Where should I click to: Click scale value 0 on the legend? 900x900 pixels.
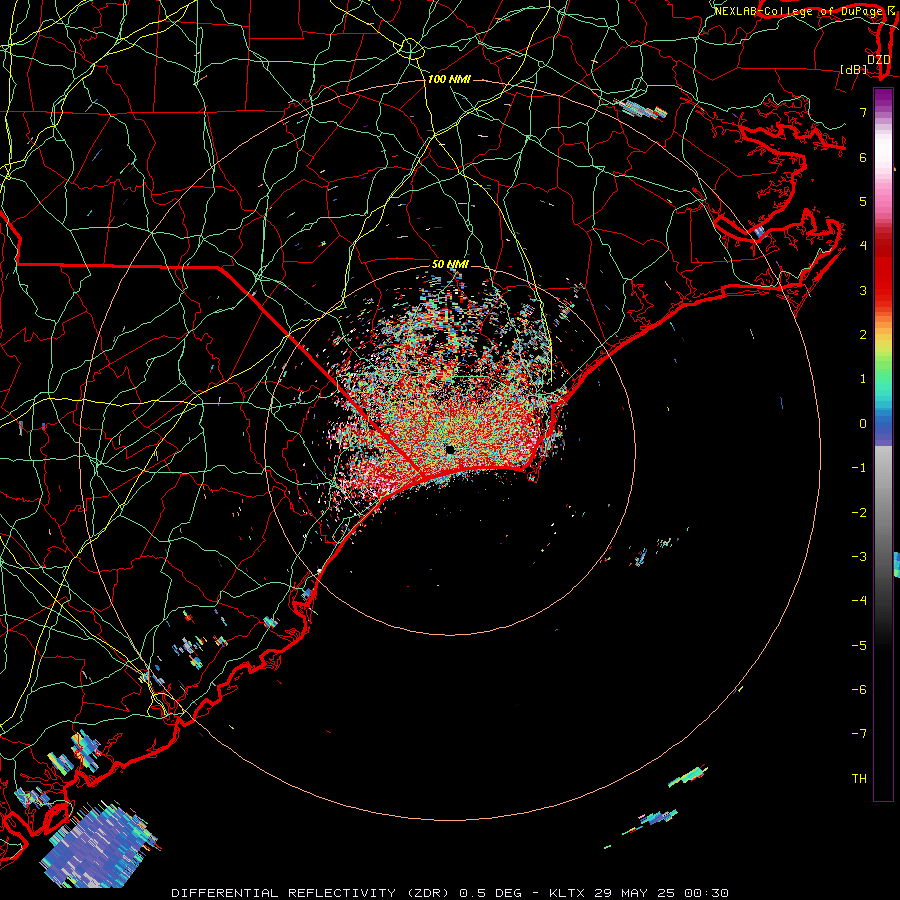pos(863,424)
